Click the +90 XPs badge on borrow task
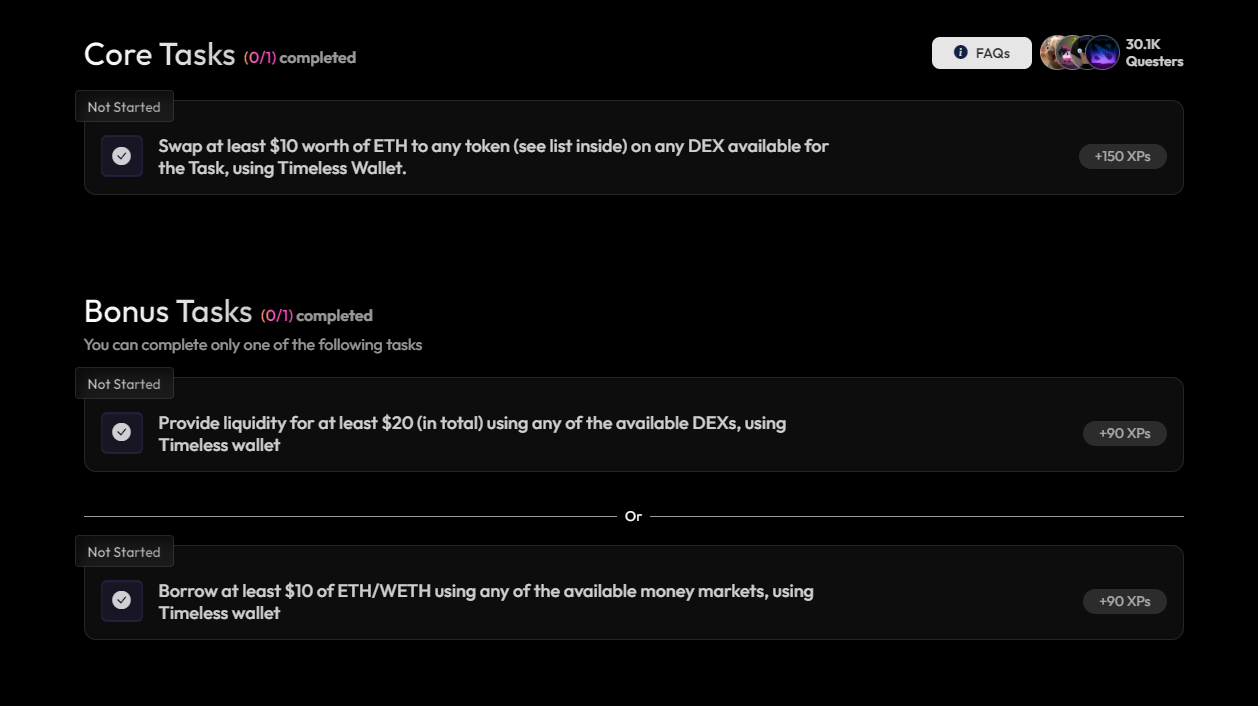The image size is (1258, 706). (x=1124, y=601)
